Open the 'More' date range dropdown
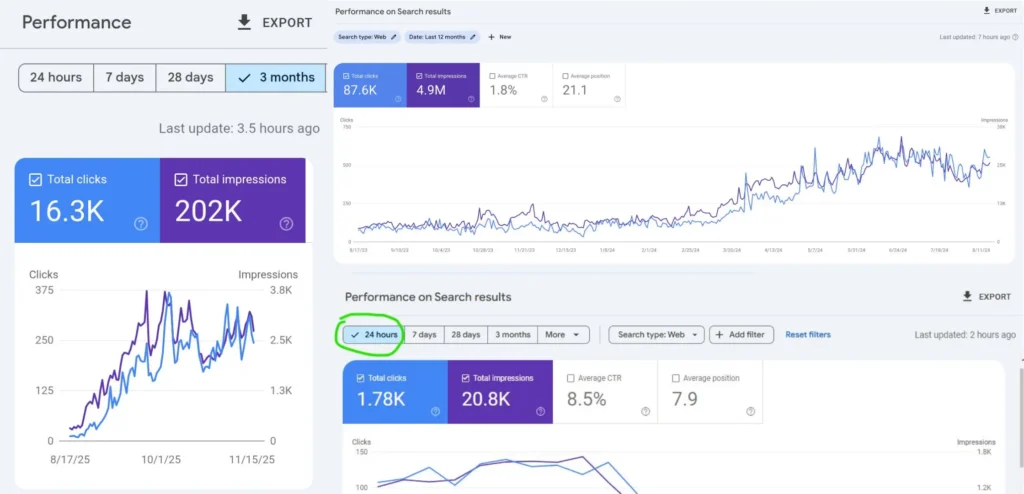Image resolution: width=1024 pixels, height=494 pixels. click(x=563, y=335)
